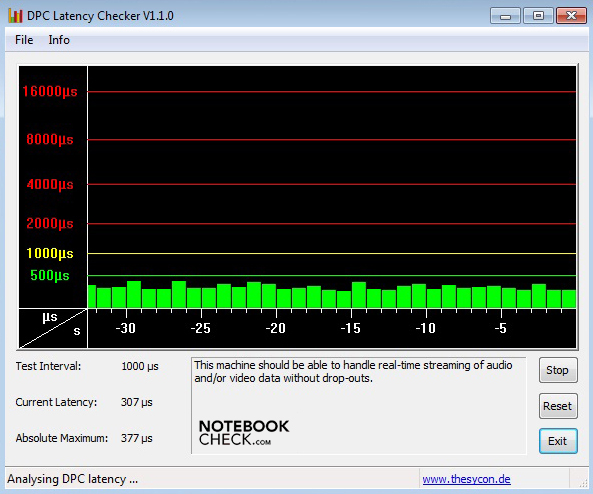Click the Exit button
The image size is (593, 494).
558,441
